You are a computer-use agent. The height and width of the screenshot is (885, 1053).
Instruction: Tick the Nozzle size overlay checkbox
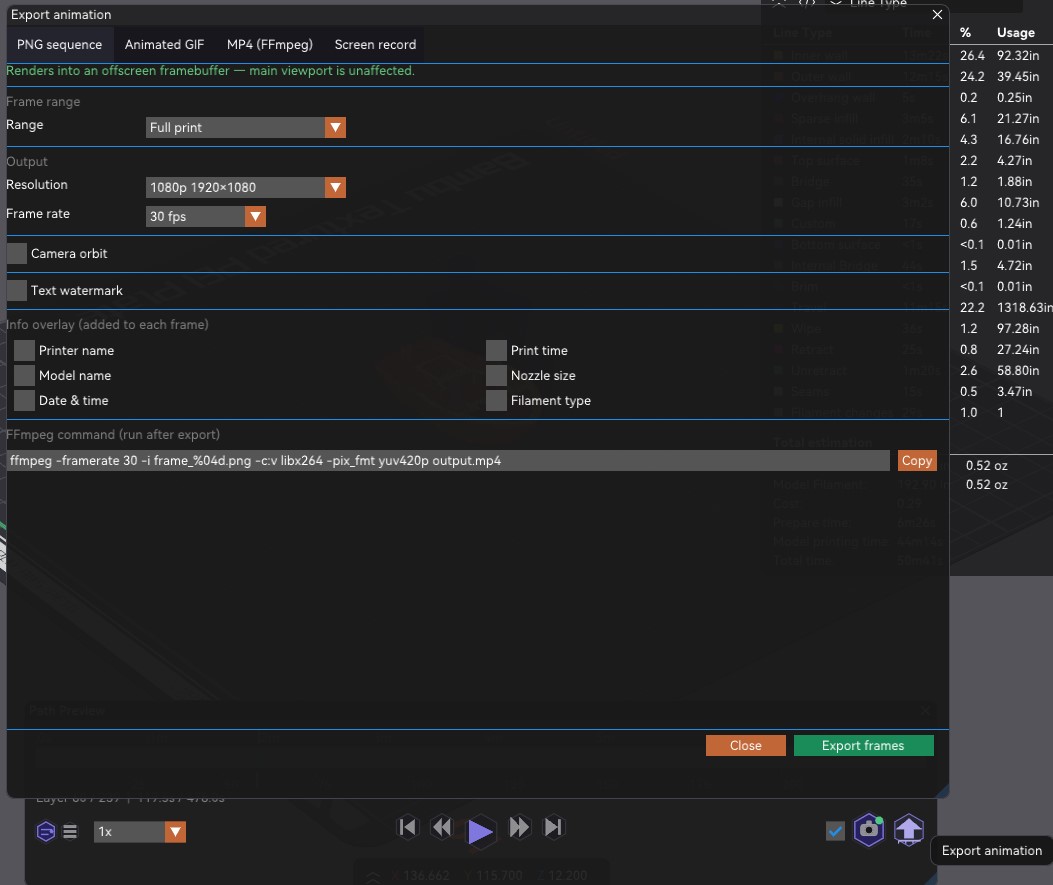pos(496,375)
